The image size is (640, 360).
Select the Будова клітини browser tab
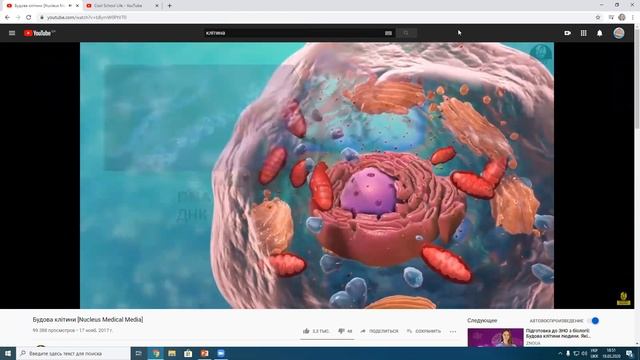point(40,6)
